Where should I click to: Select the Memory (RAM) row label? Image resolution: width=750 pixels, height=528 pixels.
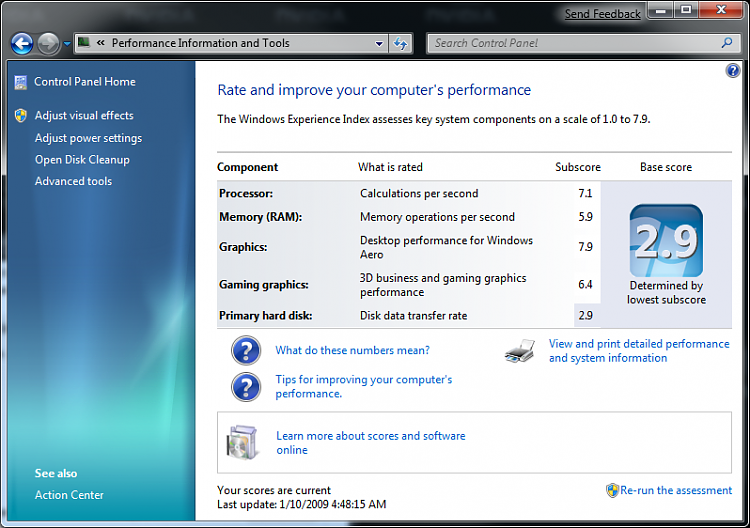tap(261, 217)
